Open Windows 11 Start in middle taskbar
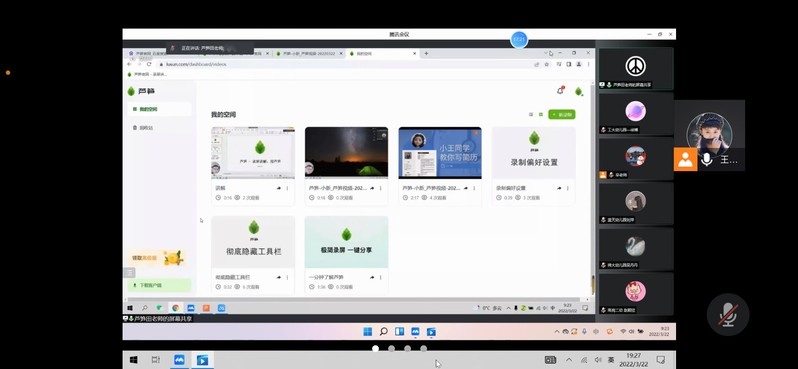 coord(367,332)
